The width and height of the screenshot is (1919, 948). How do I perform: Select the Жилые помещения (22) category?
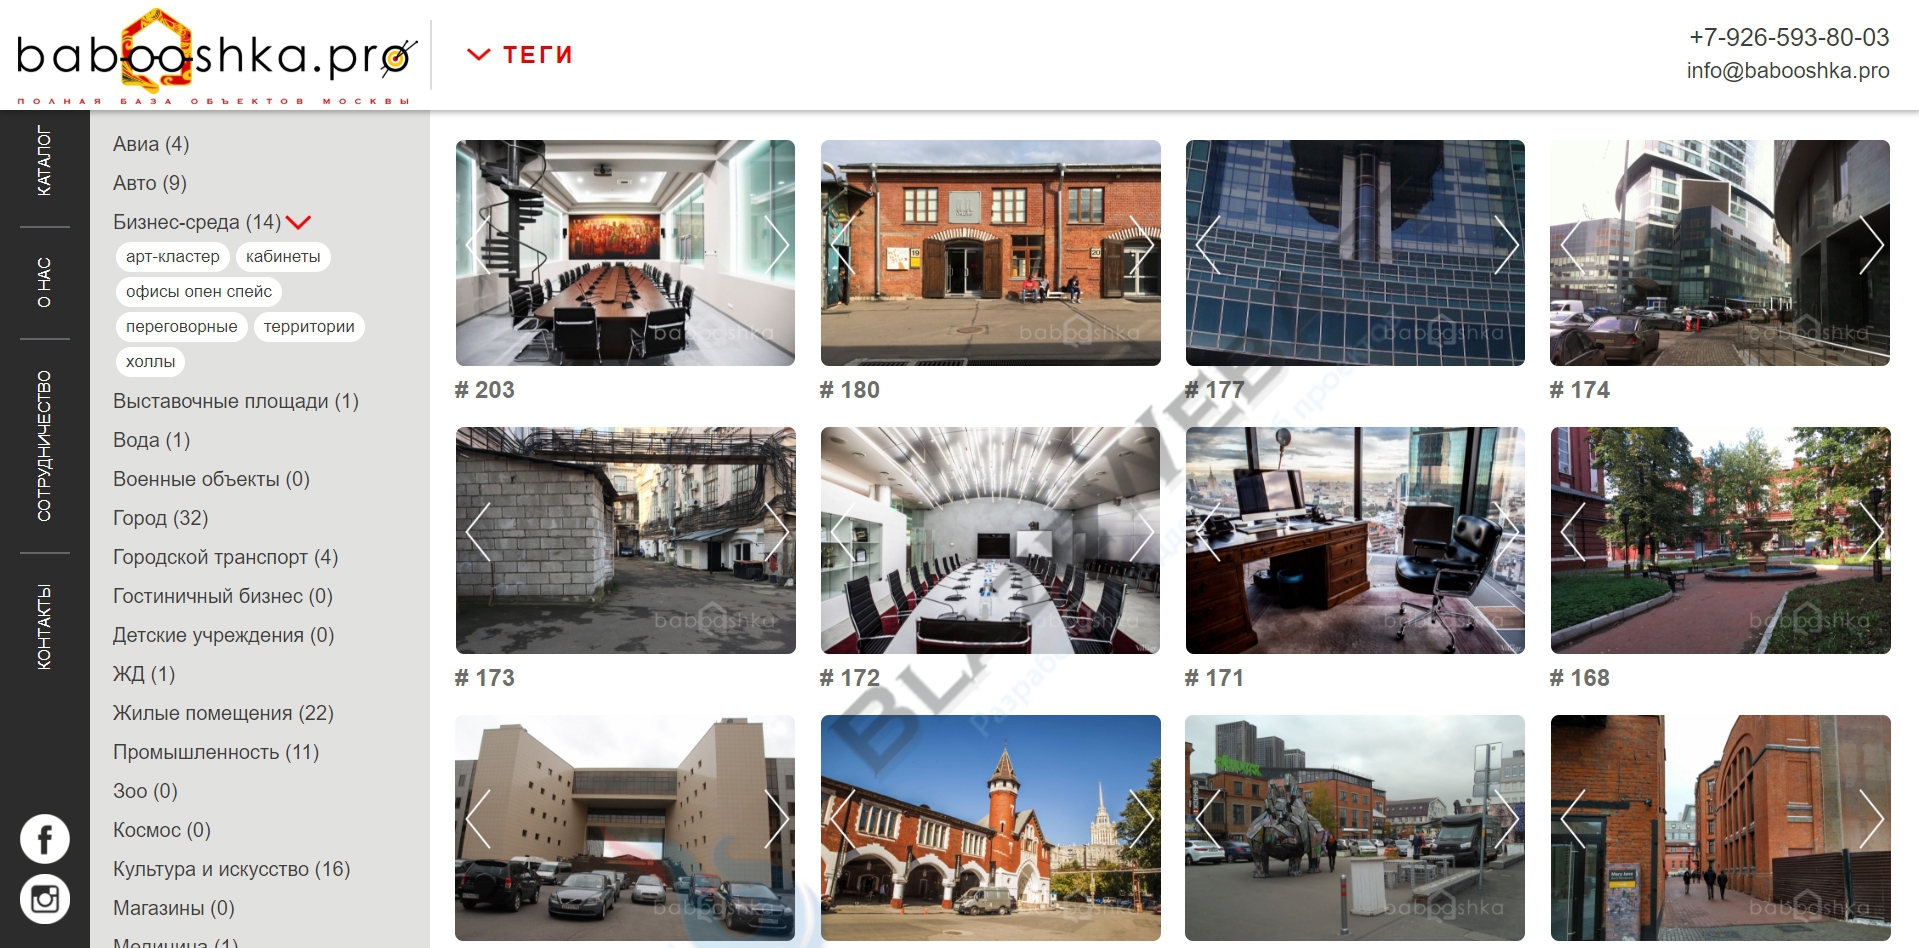click(223, 713)
